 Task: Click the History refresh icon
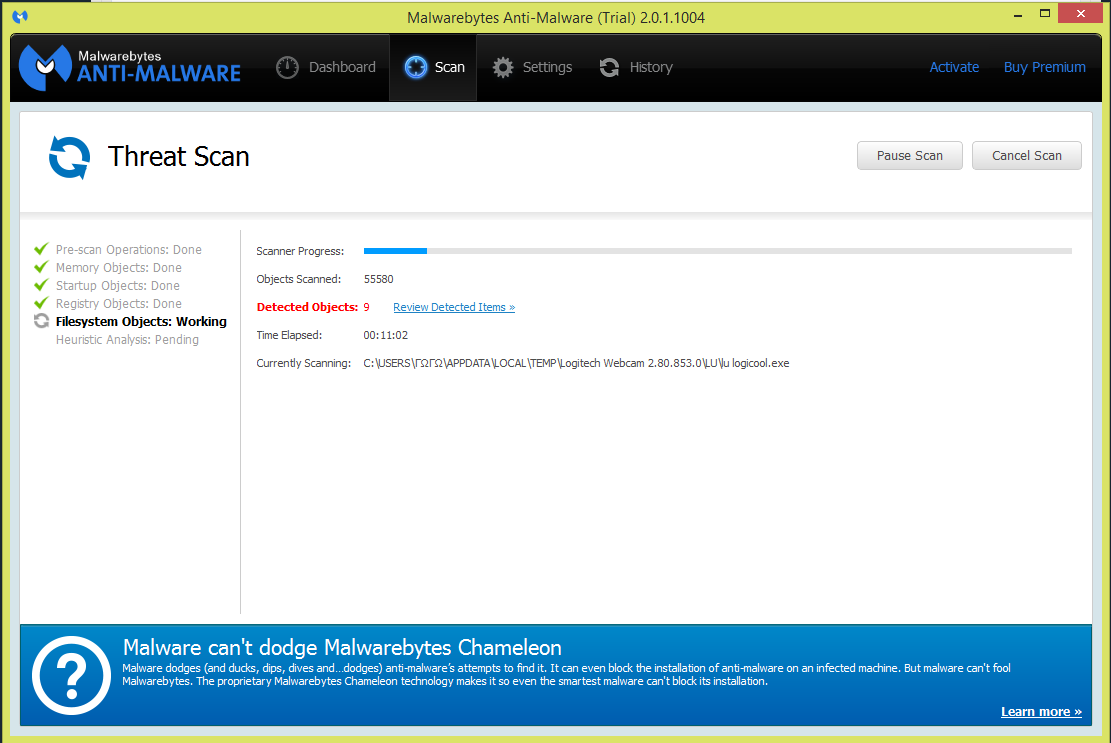point(609,67)
